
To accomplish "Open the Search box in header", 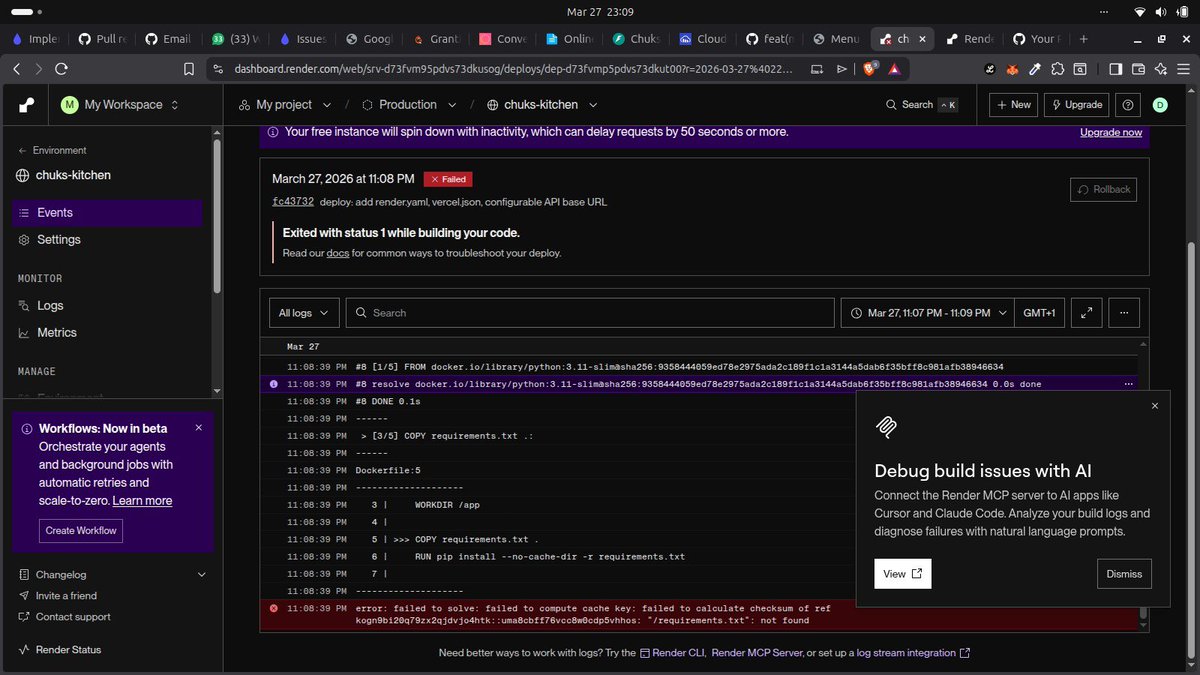I will point(921,104).
